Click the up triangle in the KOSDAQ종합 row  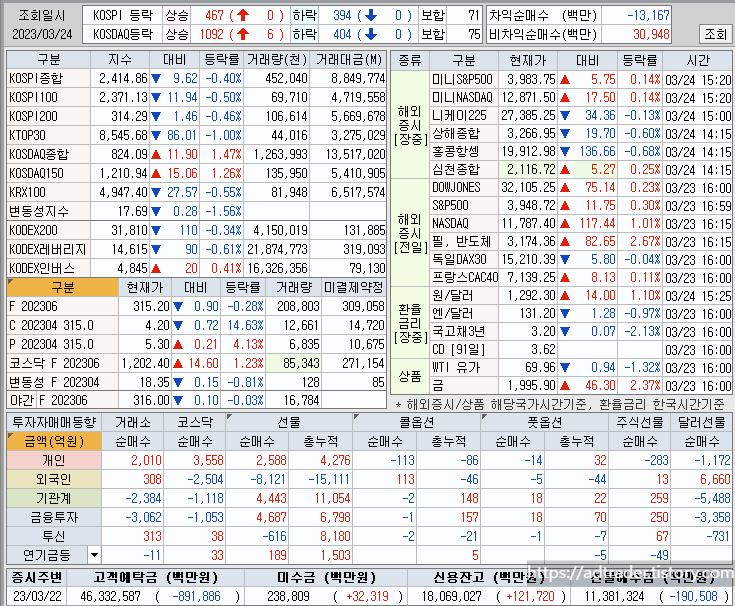[156, 154]
